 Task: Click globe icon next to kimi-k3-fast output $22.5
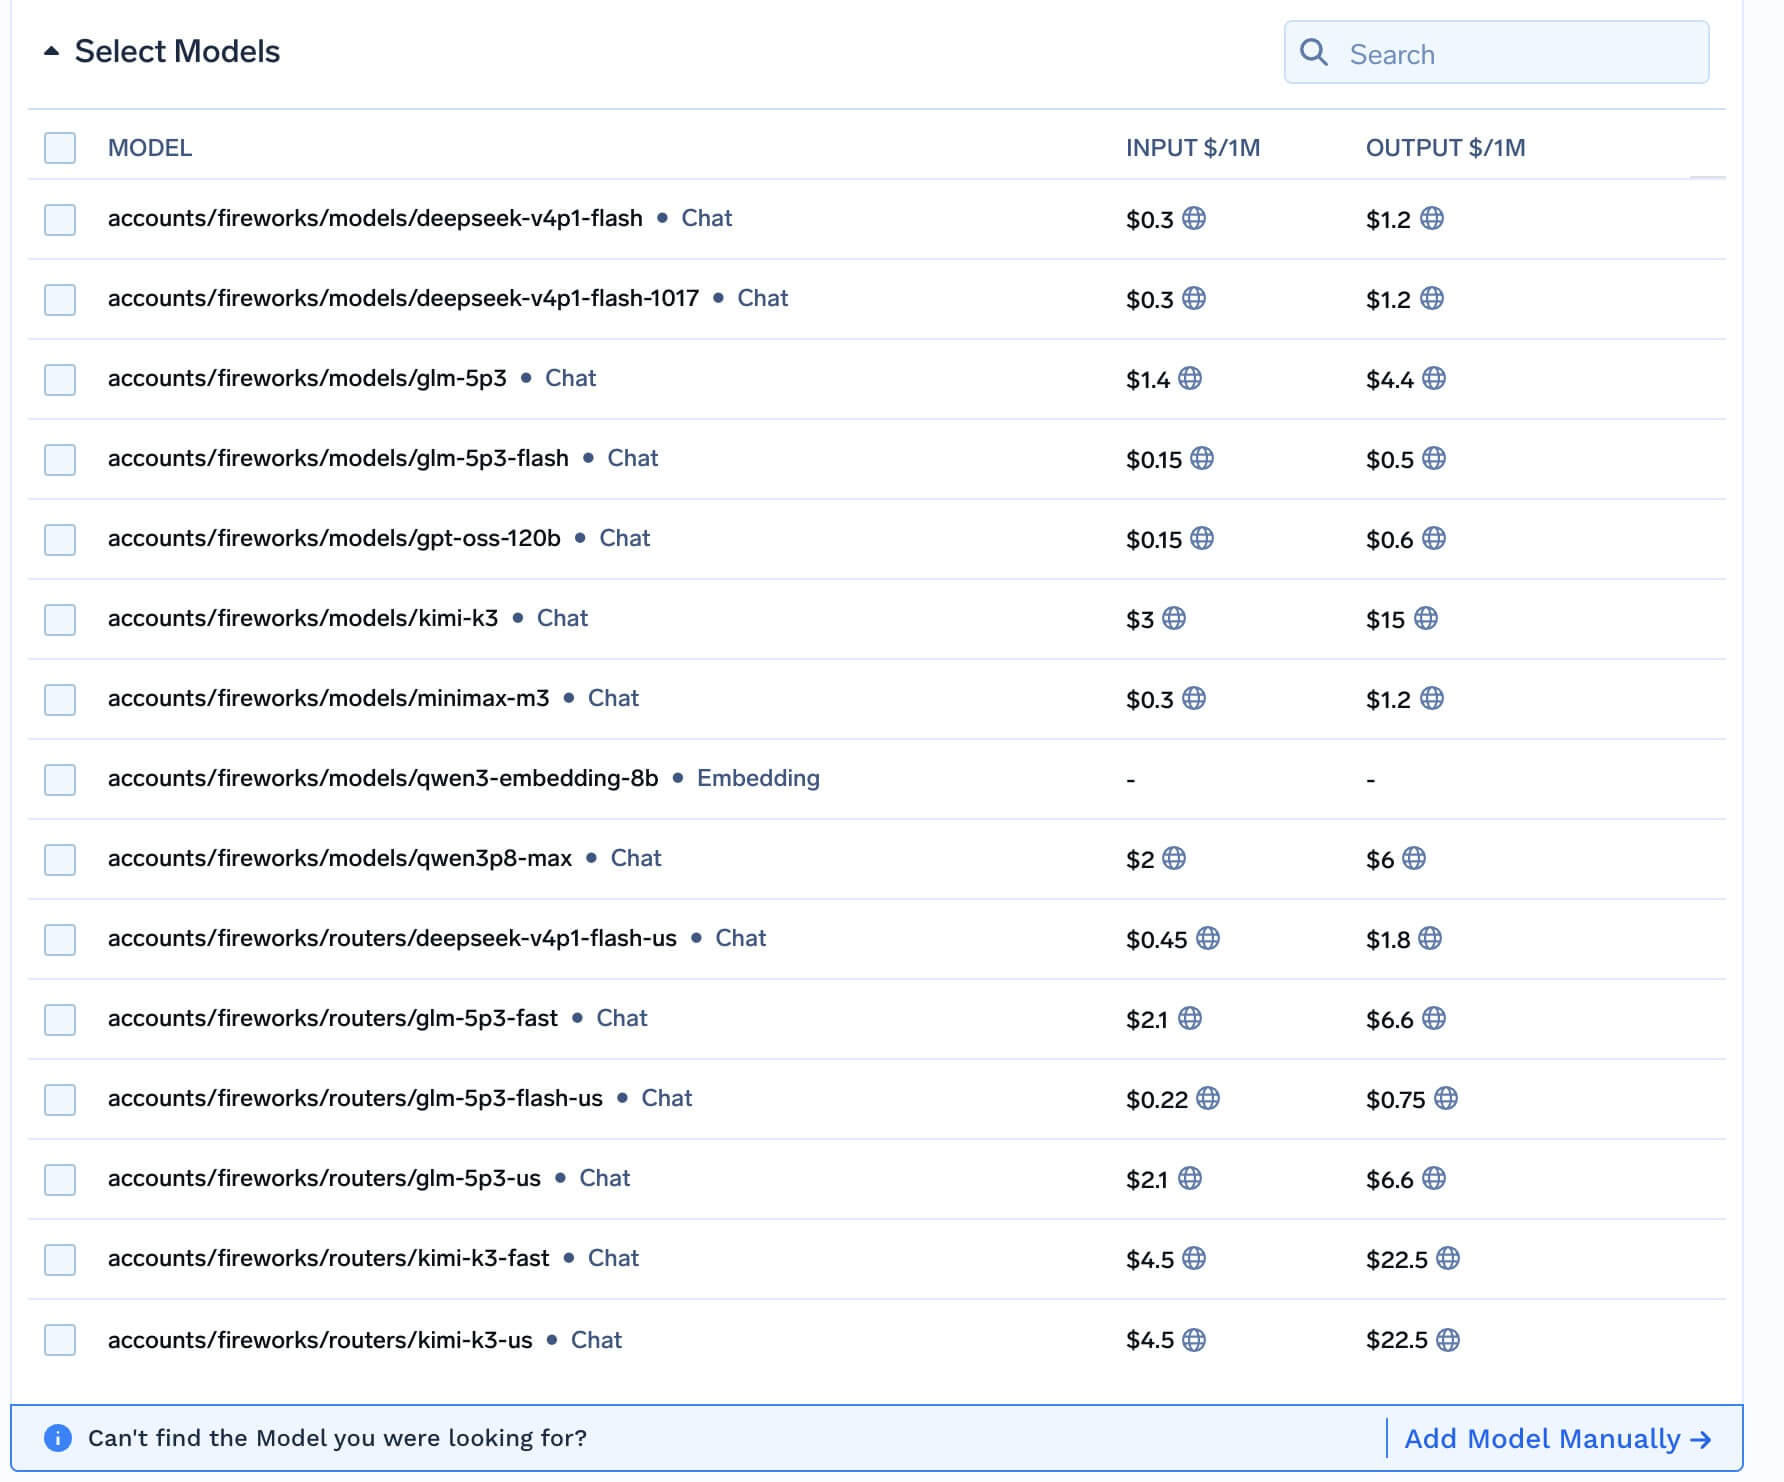[1448, 1258]
